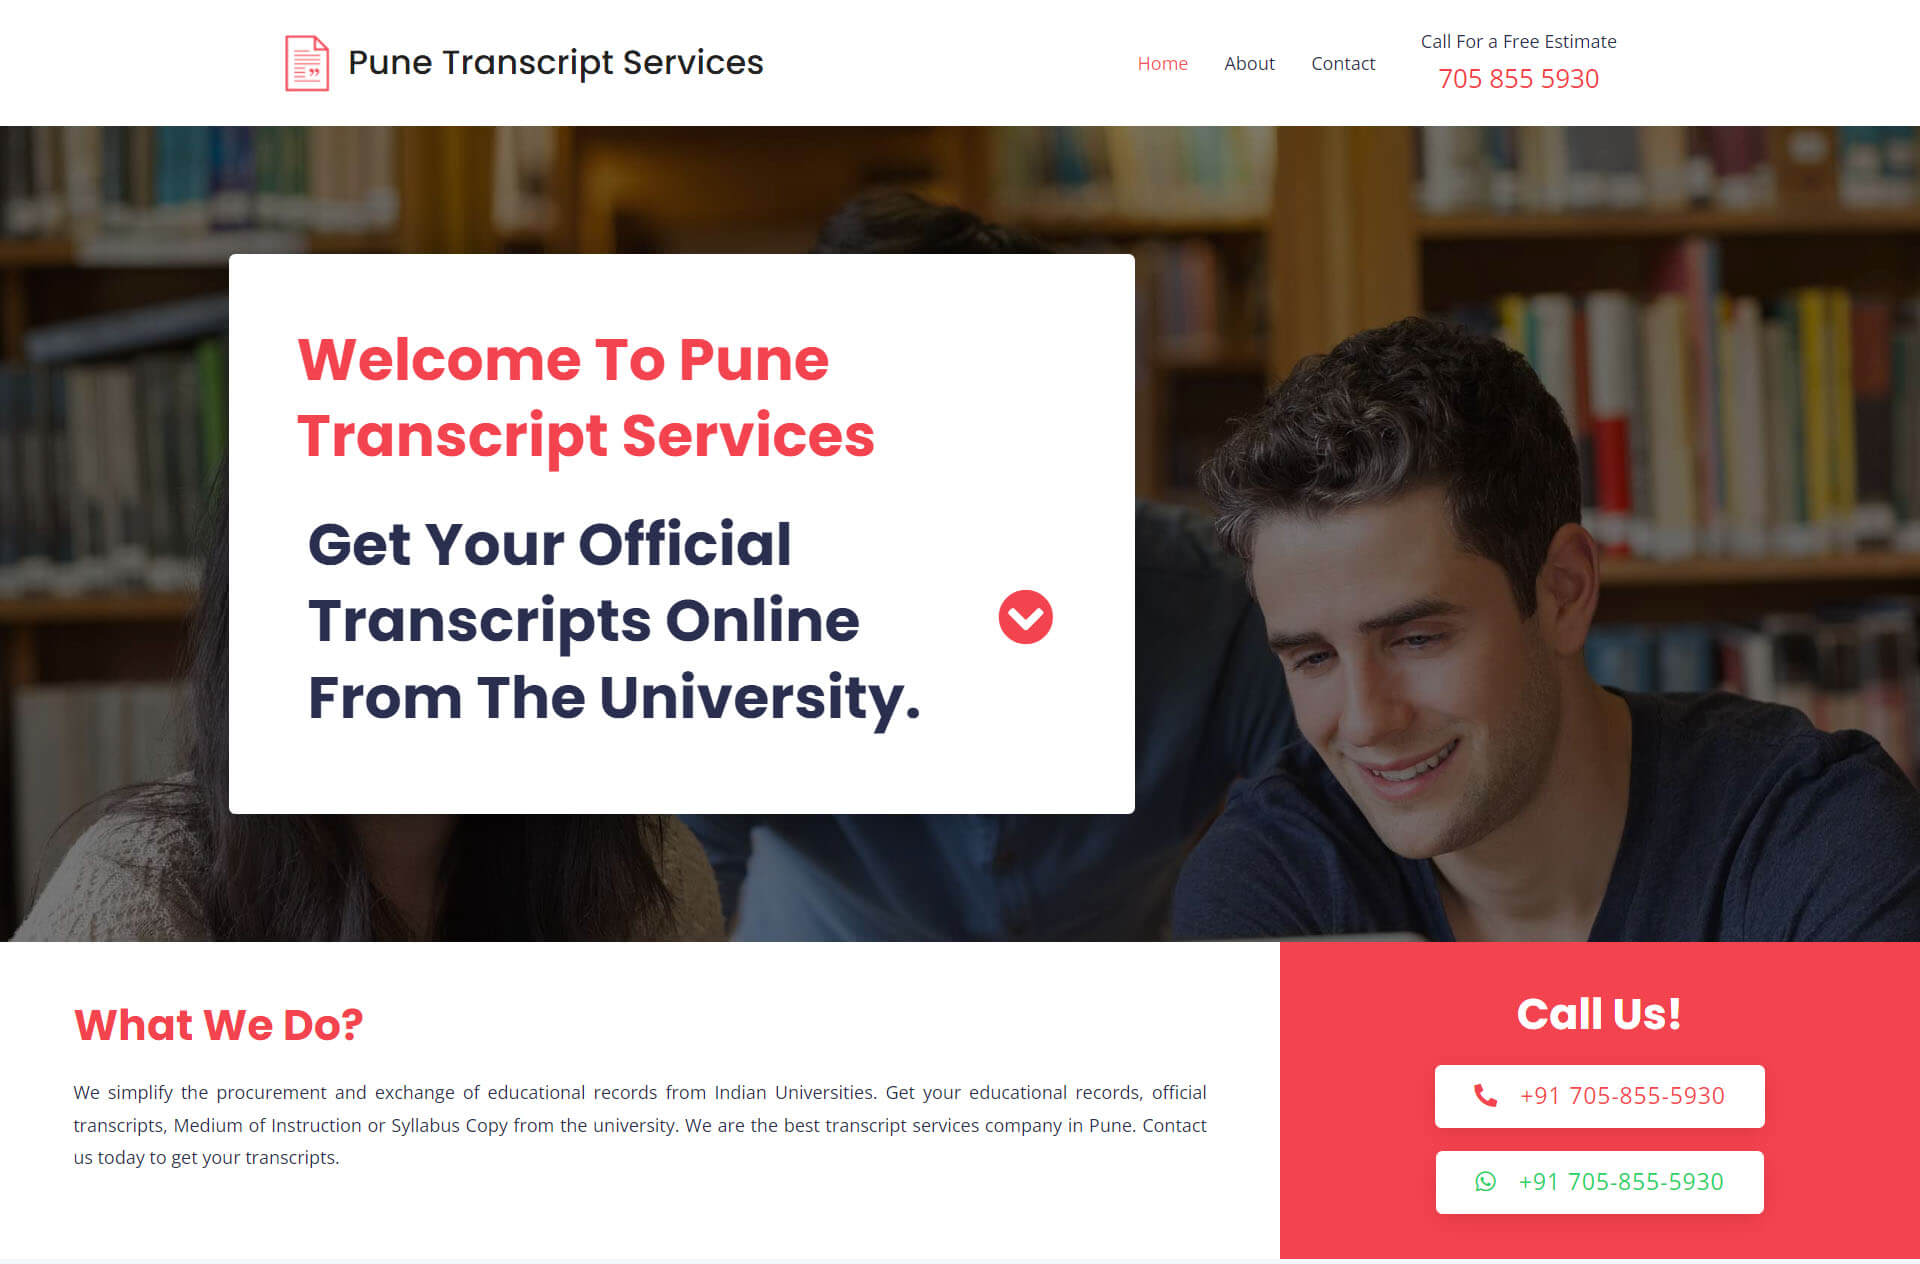Click the About navigation menu item
The height and width of the screenshot is (1264, 1920).
(x=1248, y=62)
